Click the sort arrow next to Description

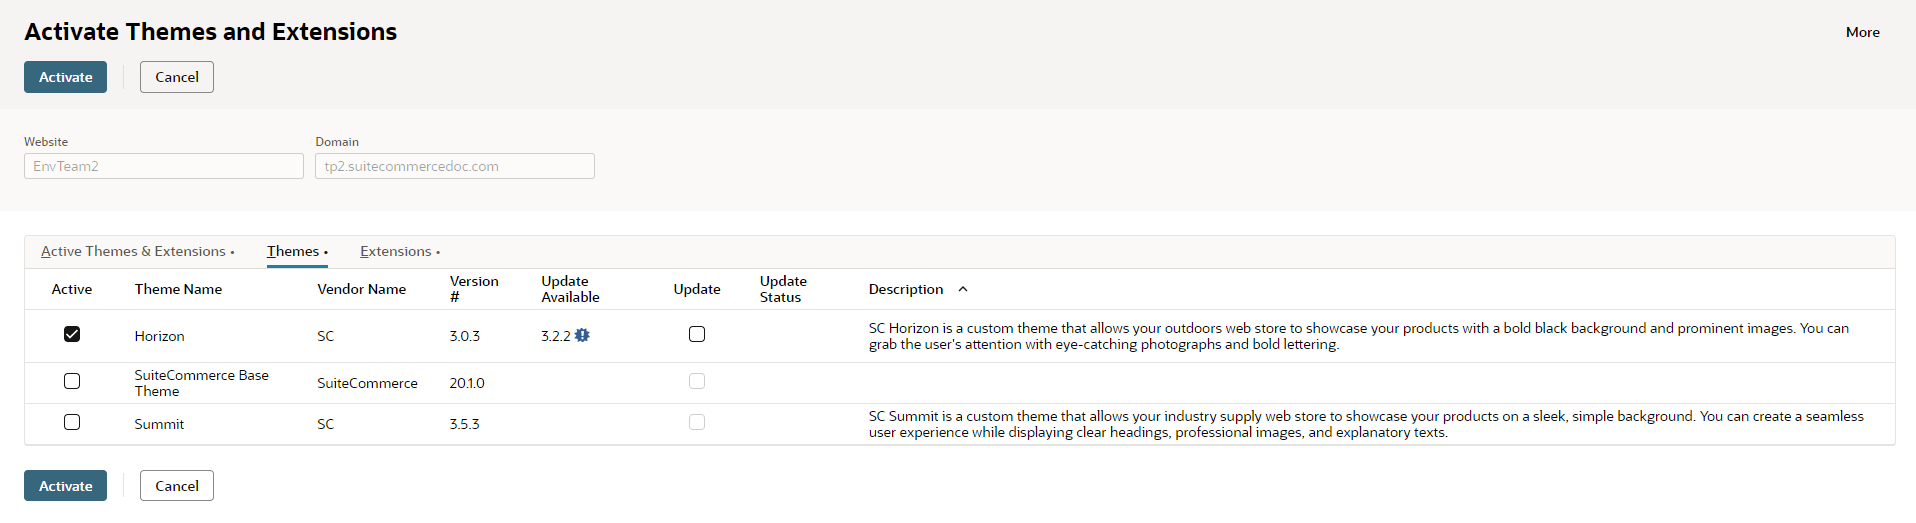(x=963, y=289)
